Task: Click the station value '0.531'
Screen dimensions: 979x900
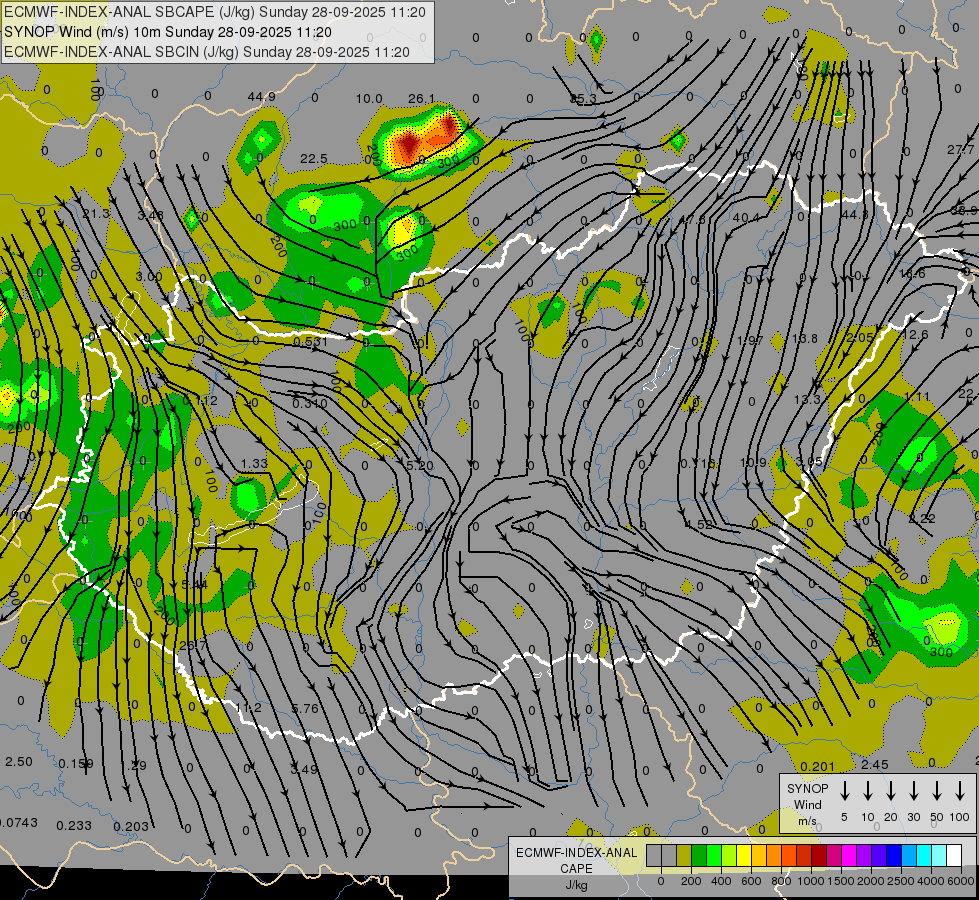Action: [310, 342]
